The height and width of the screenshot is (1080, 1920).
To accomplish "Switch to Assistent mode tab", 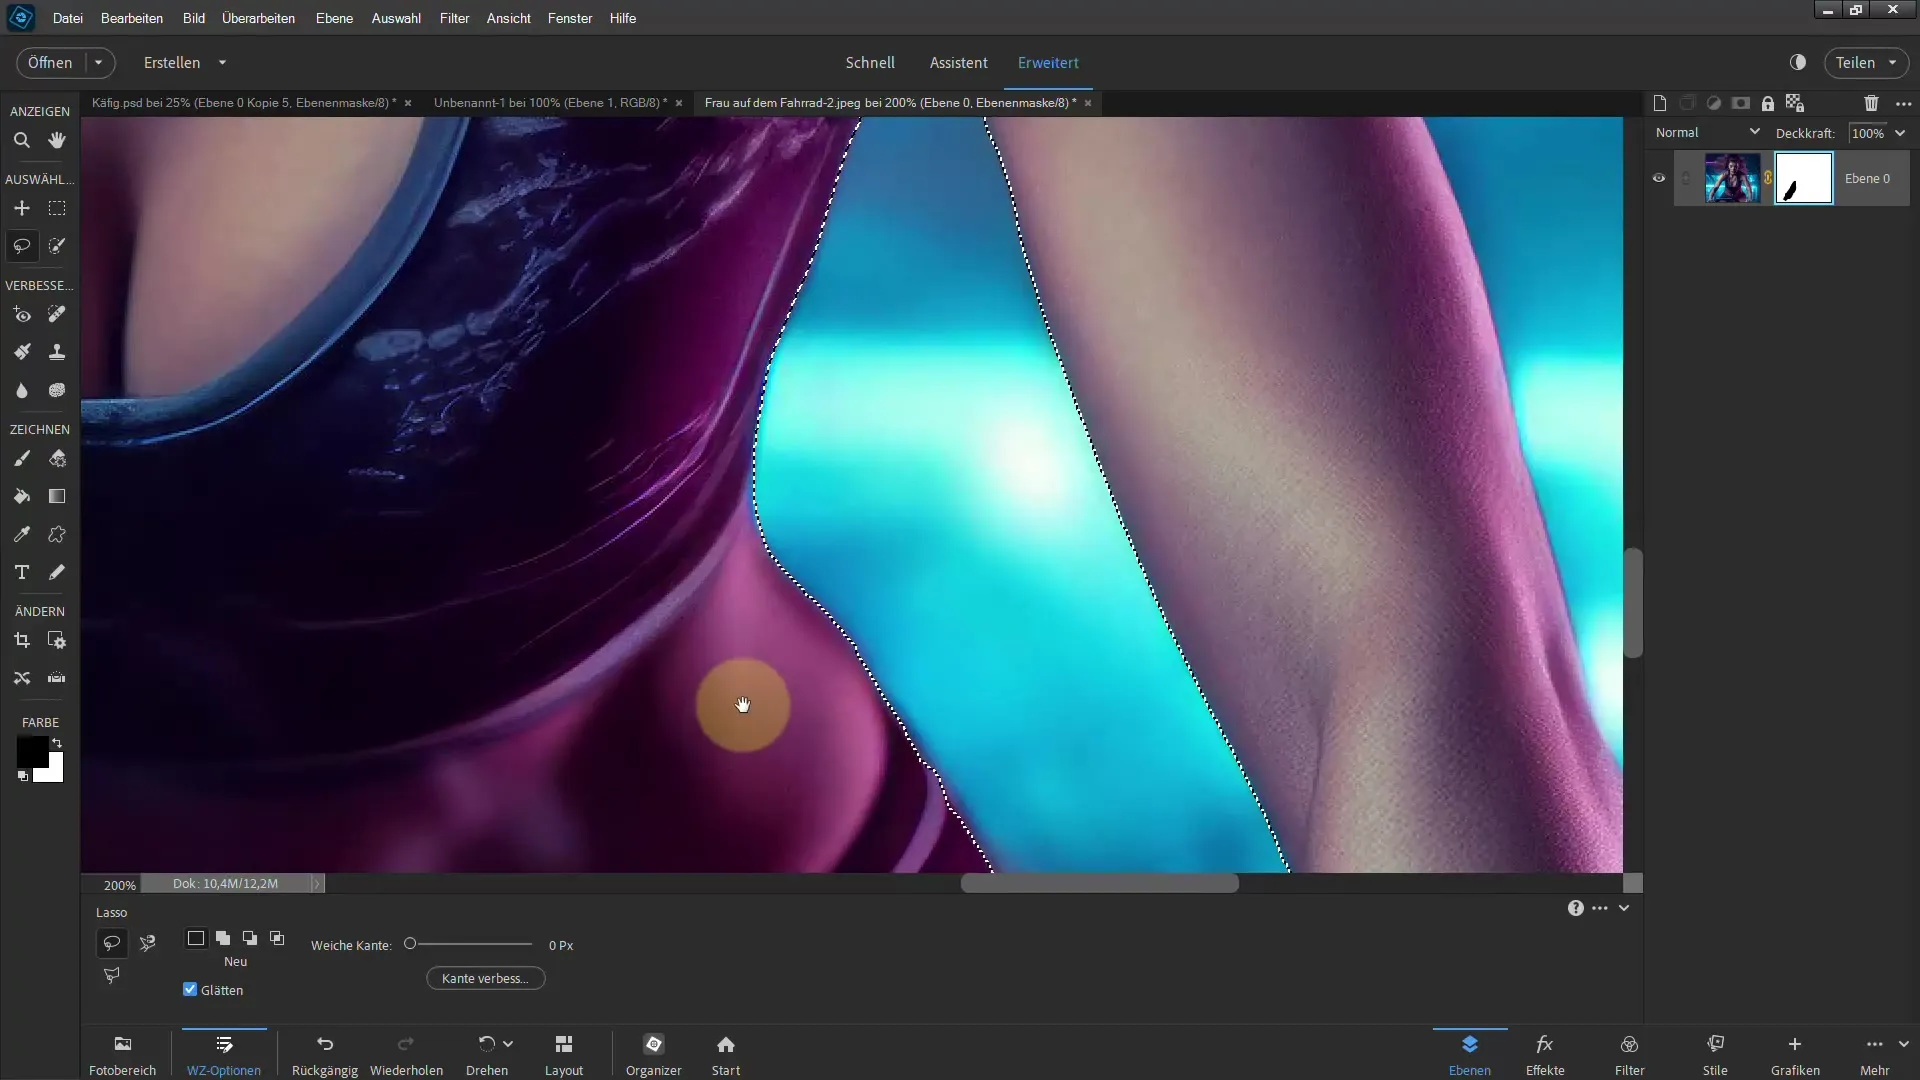I will pos(958,62).
